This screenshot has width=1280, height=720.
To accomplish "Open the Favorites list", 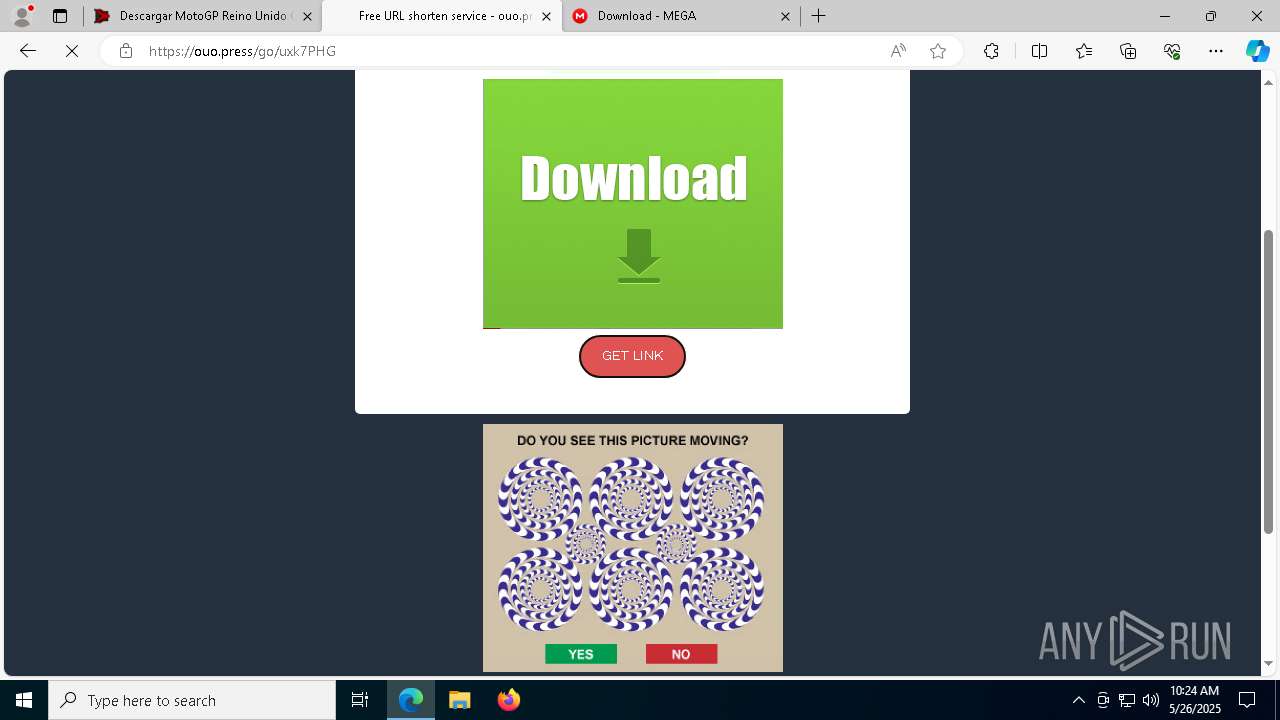I will click(1084, 51).
